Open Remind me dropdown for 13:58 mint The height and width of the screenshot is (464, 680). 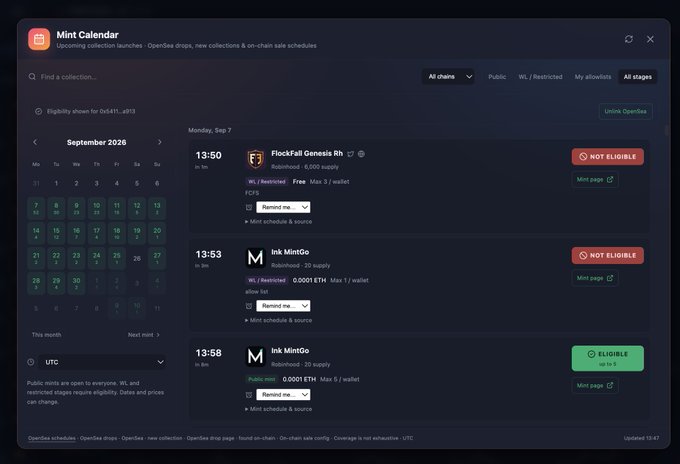283,395
